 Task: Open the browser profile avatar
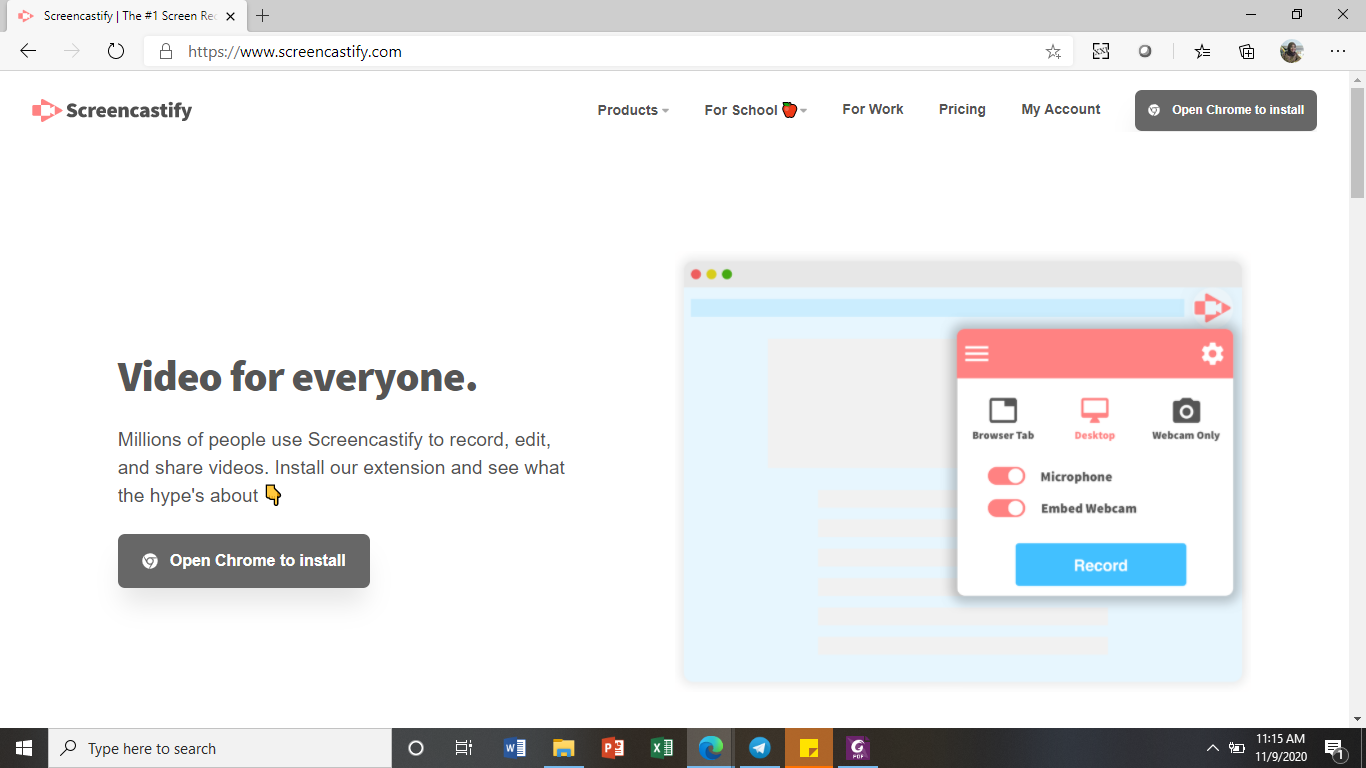point(1292,52)
